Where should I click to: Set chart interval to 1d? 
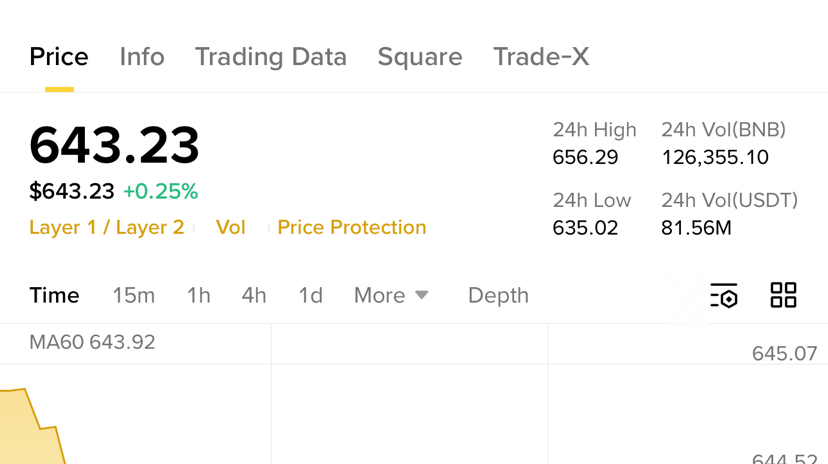(311, 296)
